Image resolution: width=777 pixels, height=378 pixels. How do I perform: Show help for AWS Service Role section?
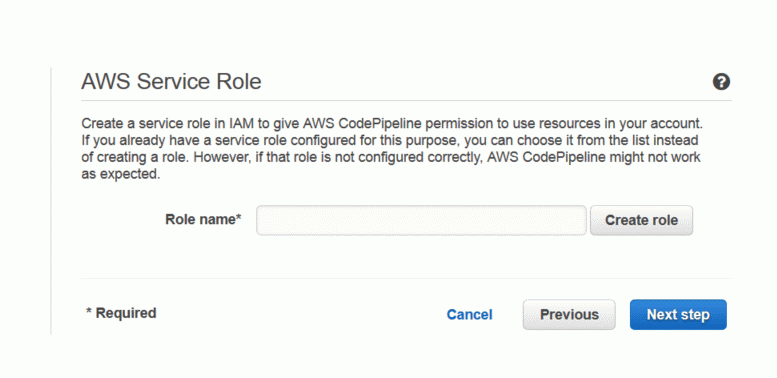click(x=721, y=82)
